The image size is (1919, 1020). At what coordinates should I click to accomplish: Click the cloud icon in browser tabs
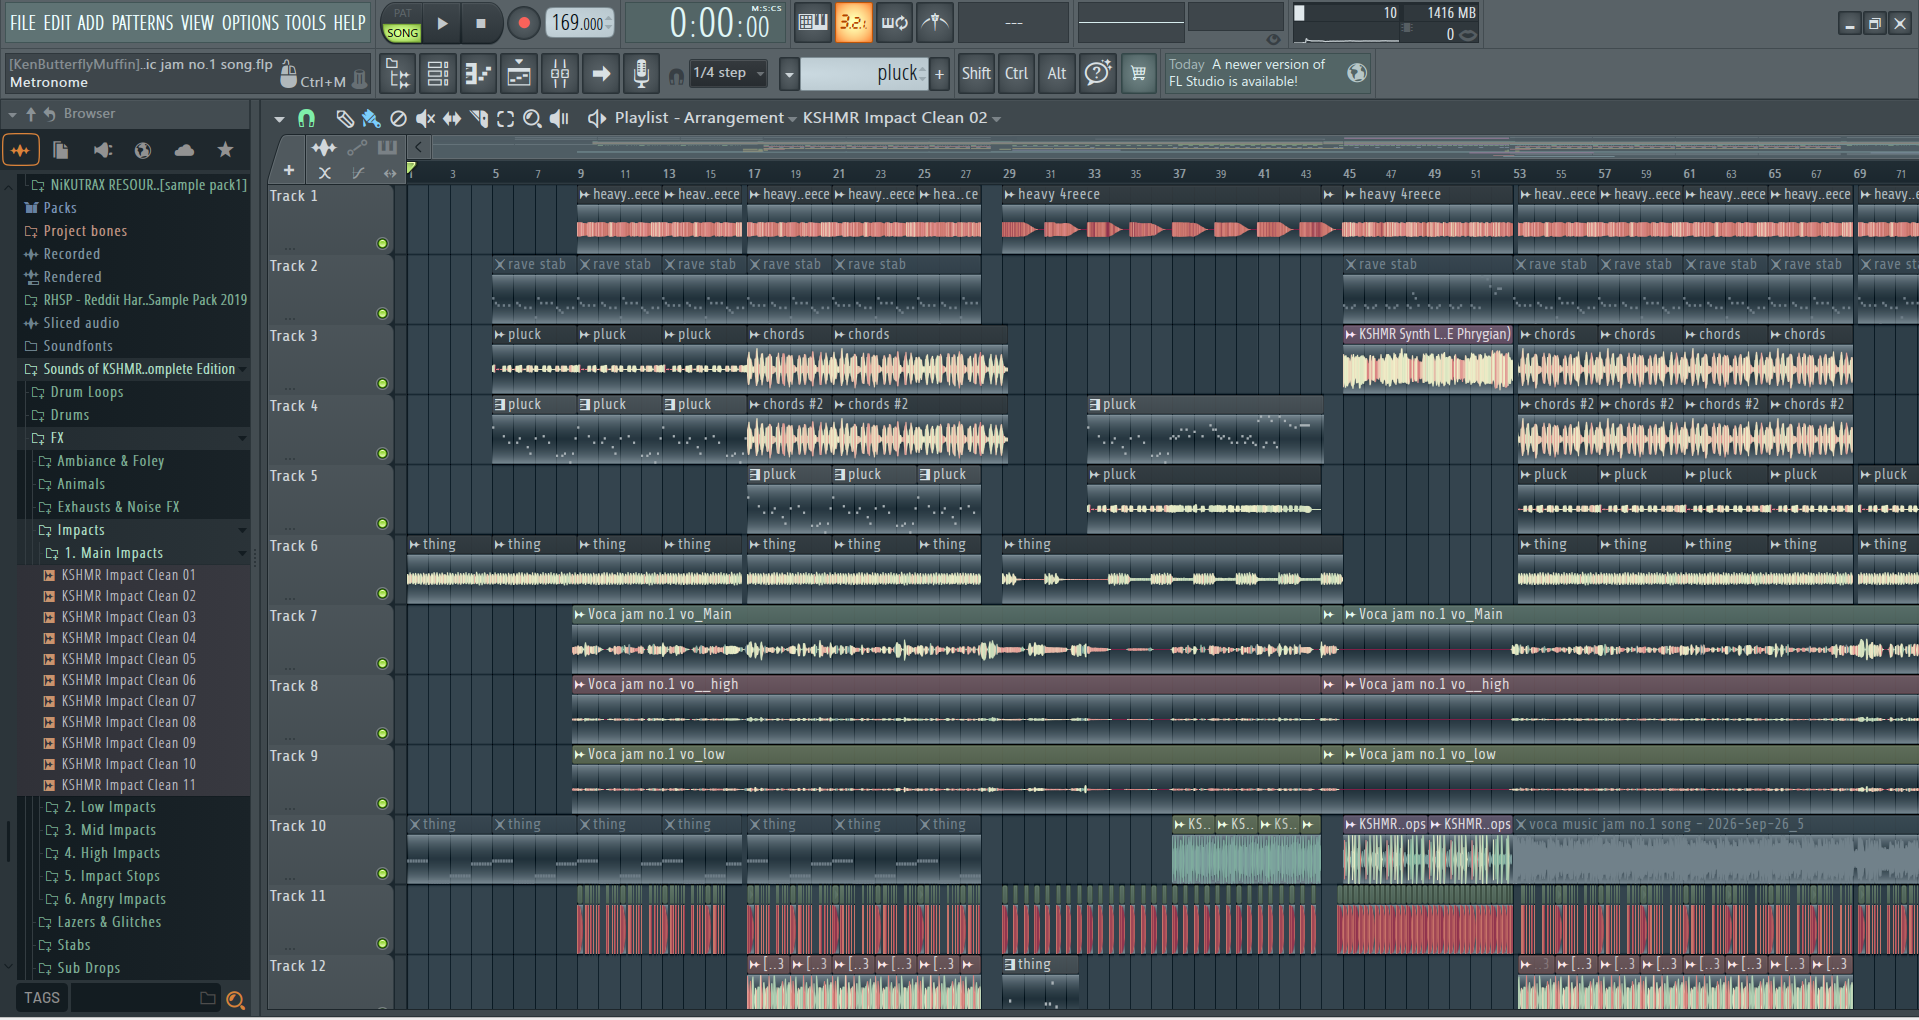click(x=184, y=150)
